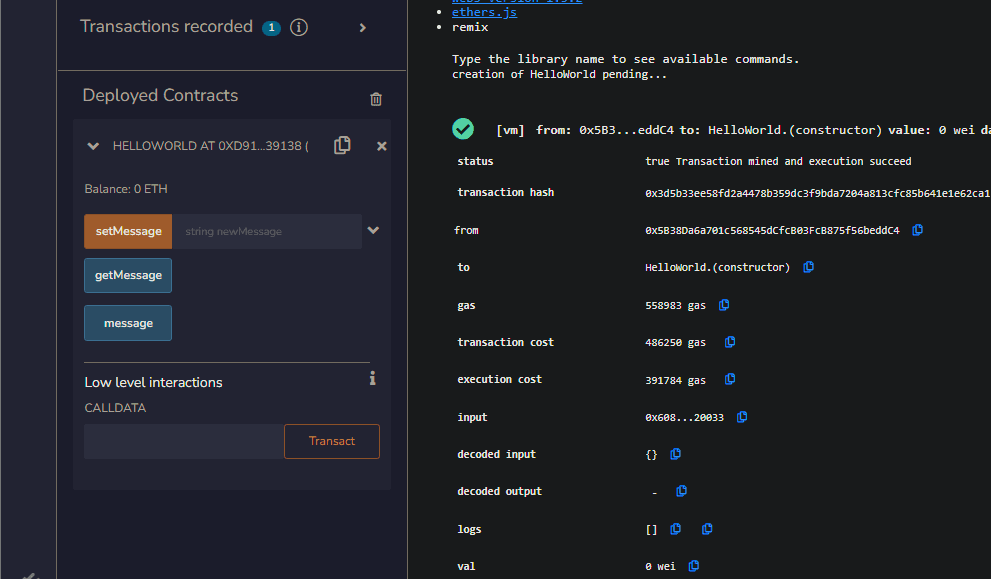This screenshot has height=579, width=991.
Task: Copy the HELLOWORLD contract address
Action: 342,145
